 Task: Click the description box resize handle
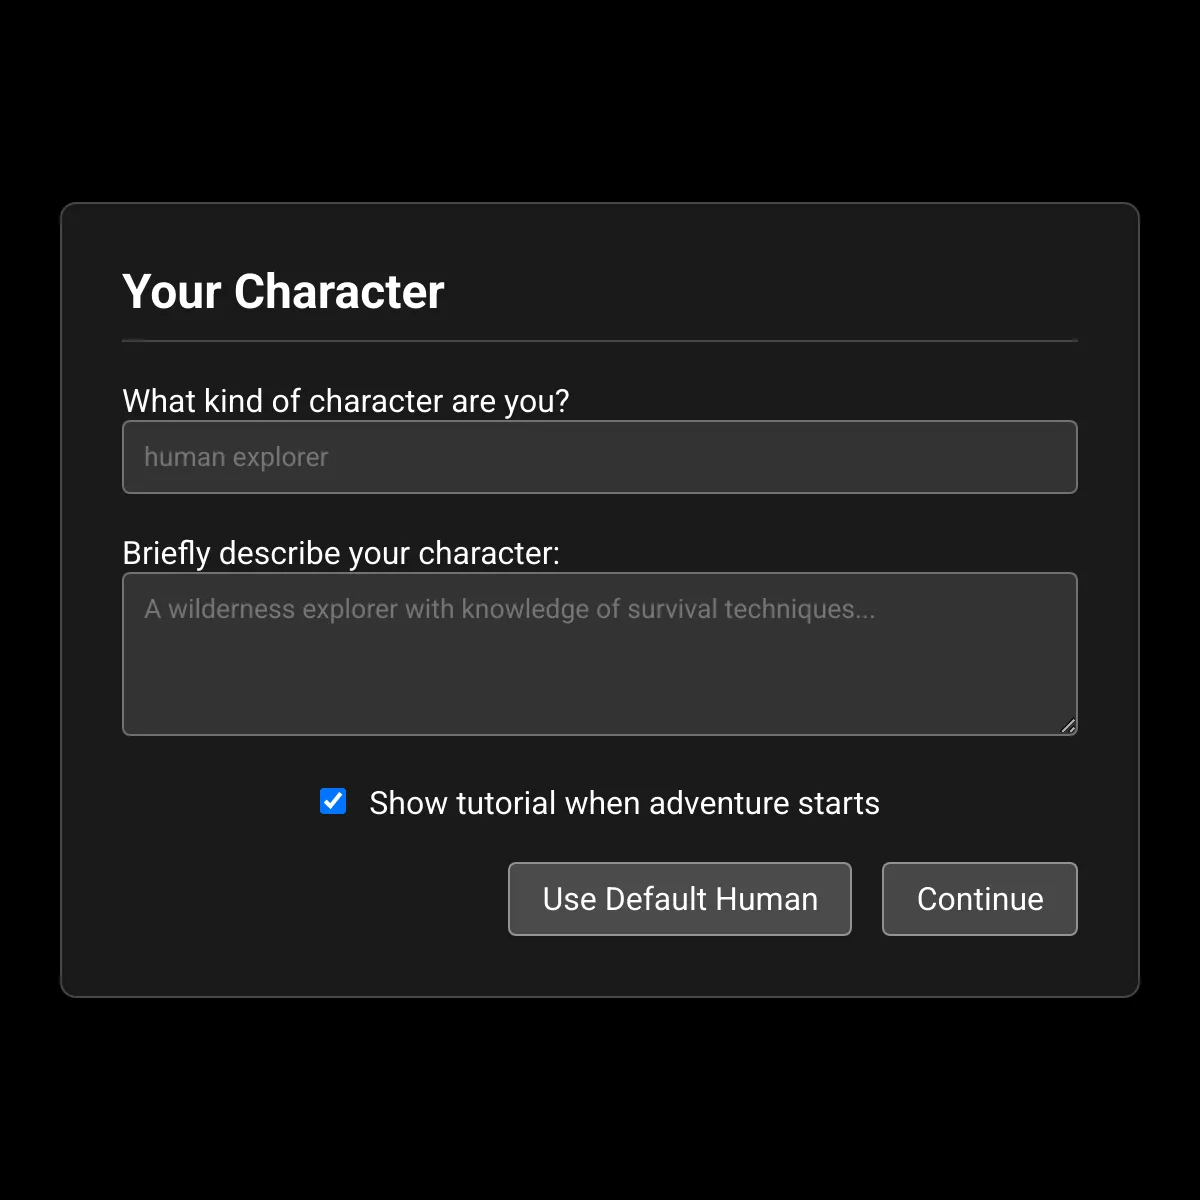click(1068, 726)
